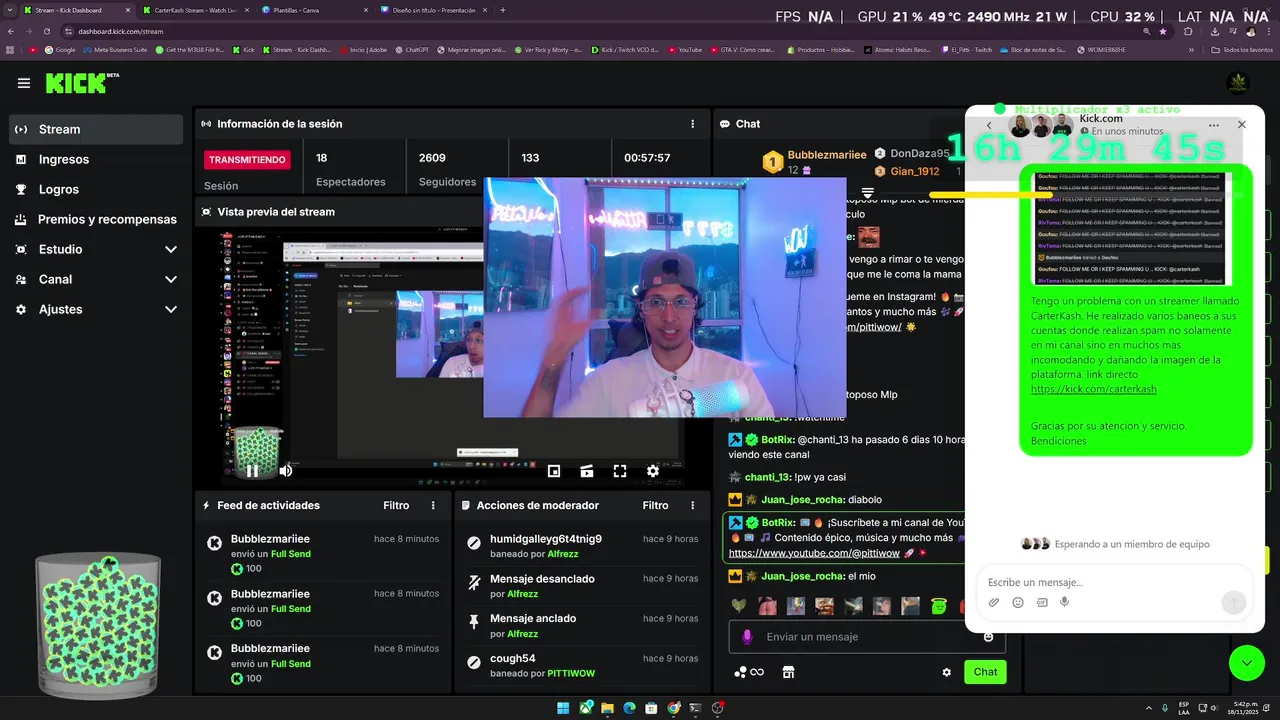Close the Kick.com support widget
1280x720 pixels.
pyautogui.click(x=1242, y=125)
